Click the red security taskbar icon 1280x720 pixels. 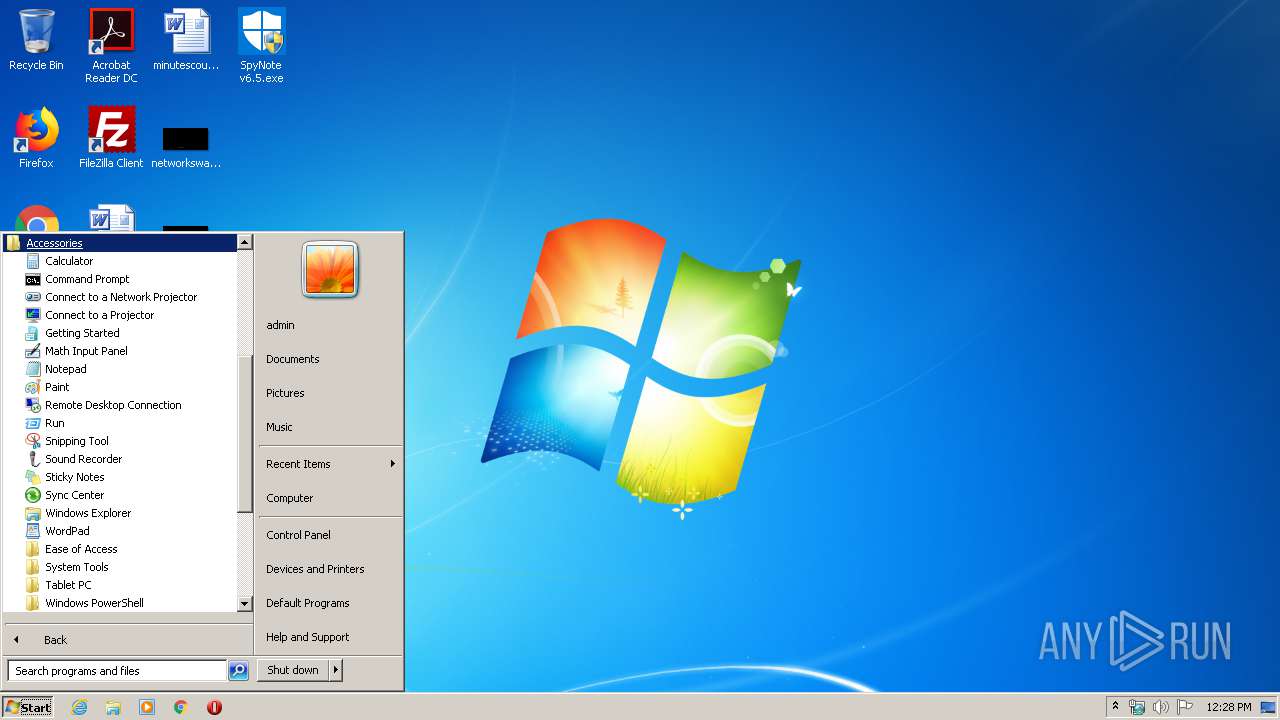[214, 707]
